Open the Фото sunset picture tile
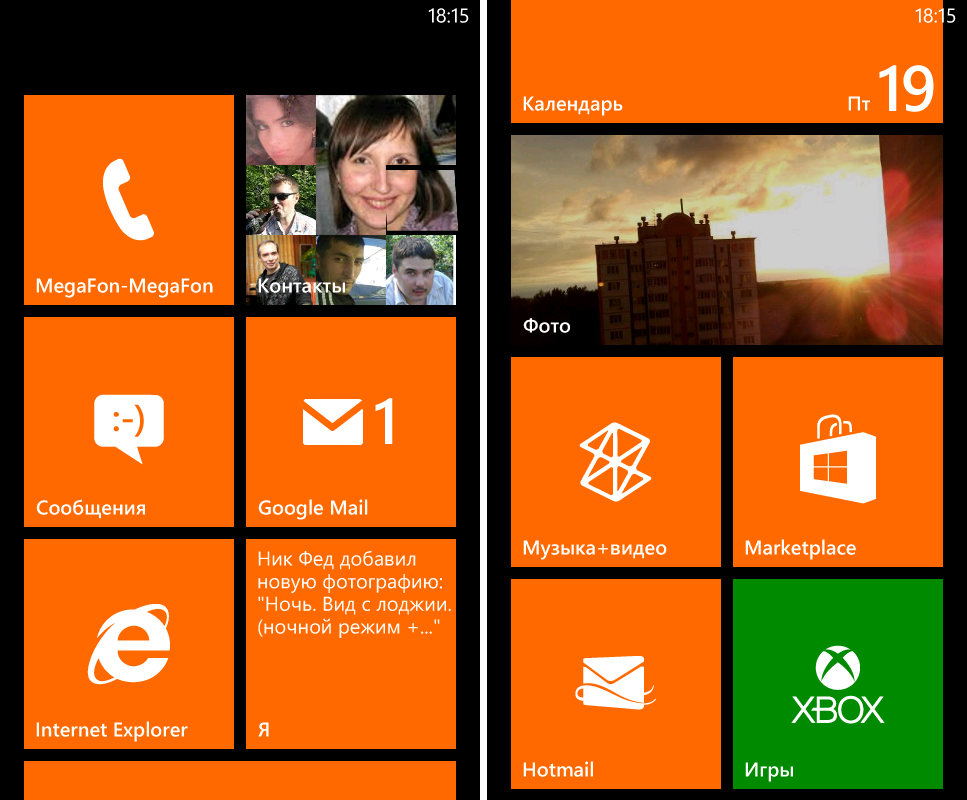 [x=726, y=240]
